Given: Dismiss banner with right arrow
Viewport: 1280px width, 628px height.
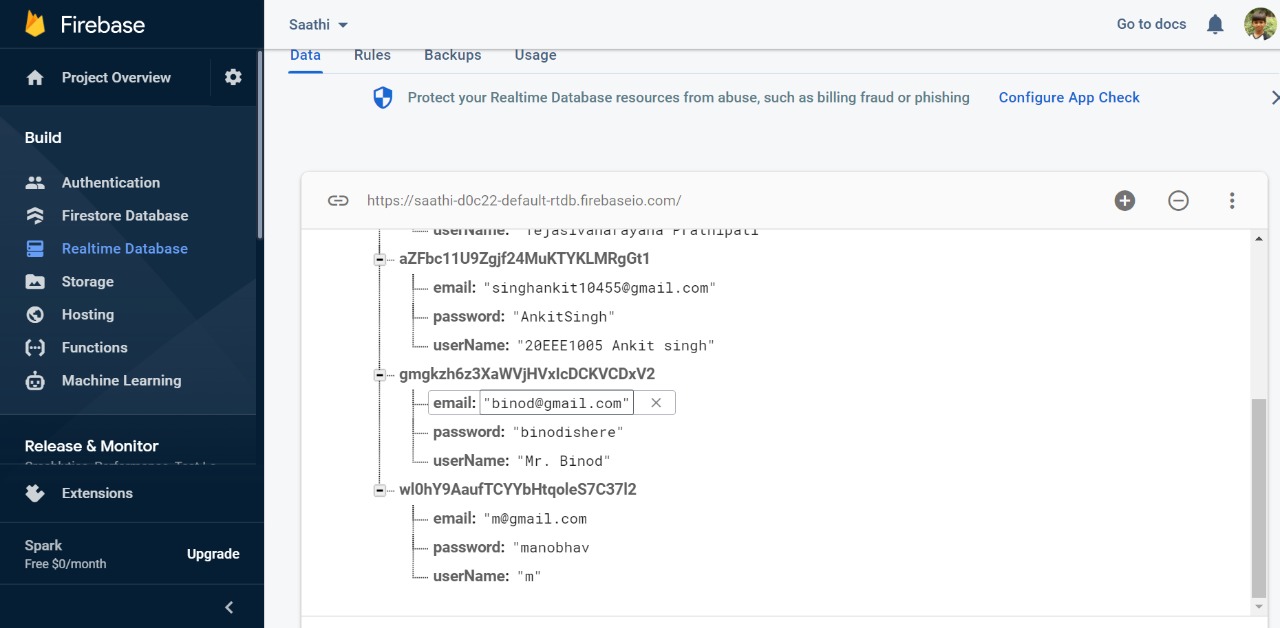Looking at the screenshot, I should [1274, 97].
